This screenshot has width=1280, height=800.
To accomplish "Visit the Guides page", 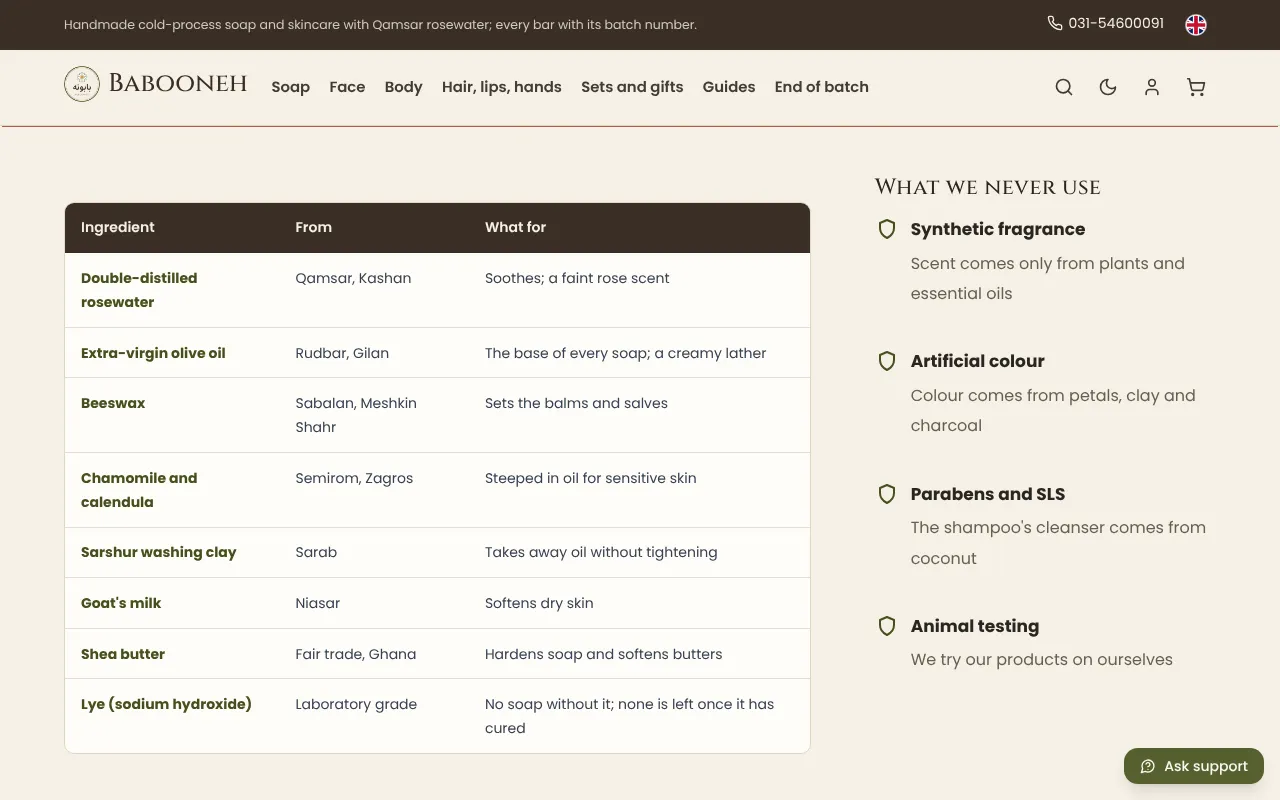I will pyautogui.click(x=729, y=87).
